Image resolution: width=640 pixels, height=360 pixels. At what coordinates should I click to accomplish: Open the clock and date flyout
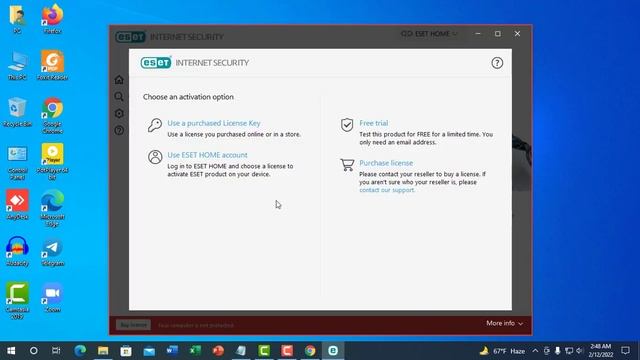tap(600, 351)
